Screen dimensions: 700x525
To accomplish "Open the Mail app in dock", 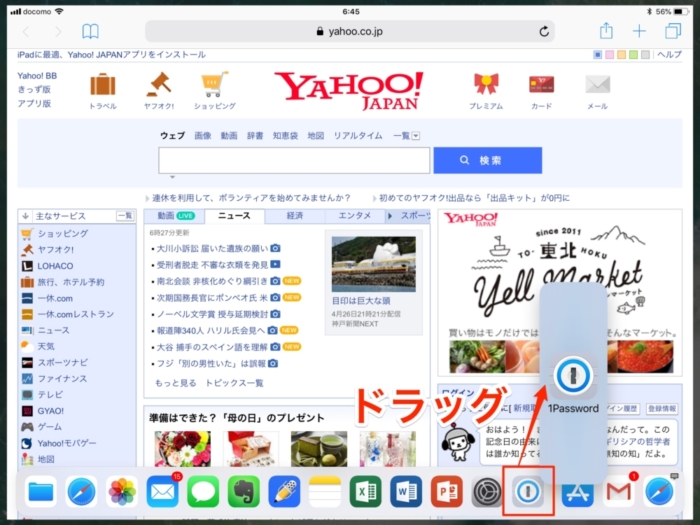I will [162, 492].
